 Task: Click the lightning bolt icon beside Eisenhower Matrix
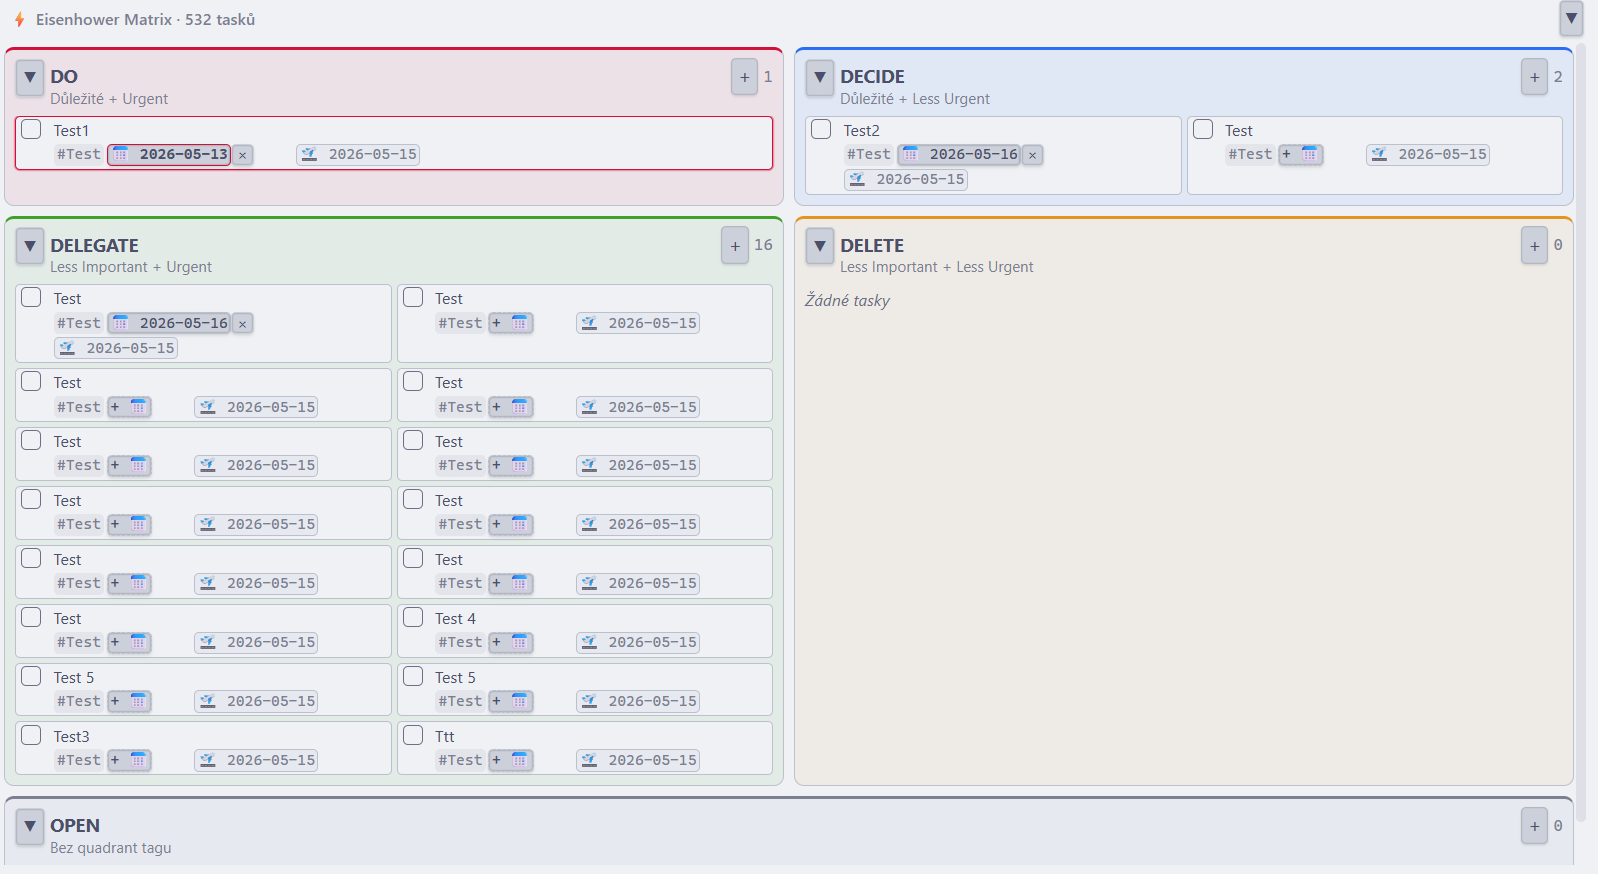coord(19,20)
